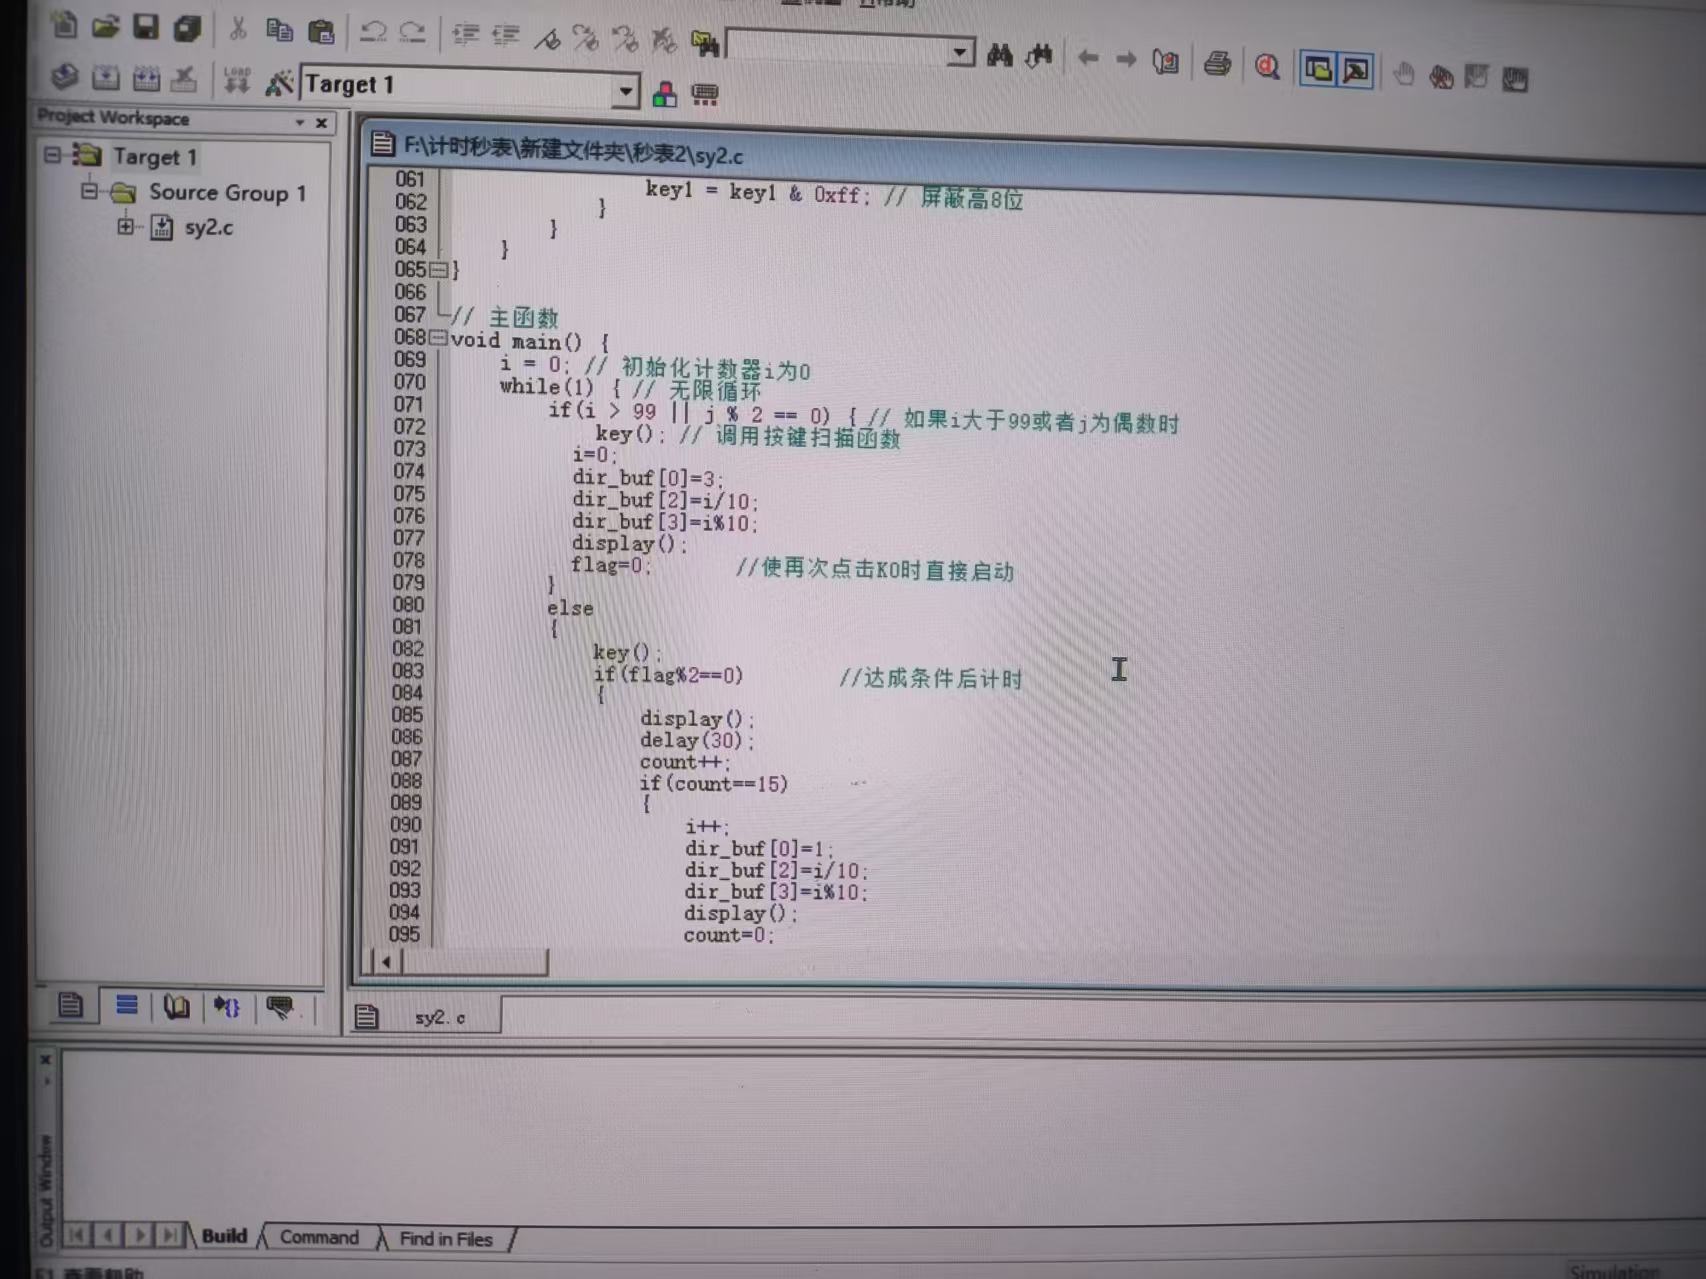Expand the sy2.c file node
Screen dimensions: 1706x1279
pos(125,226)
